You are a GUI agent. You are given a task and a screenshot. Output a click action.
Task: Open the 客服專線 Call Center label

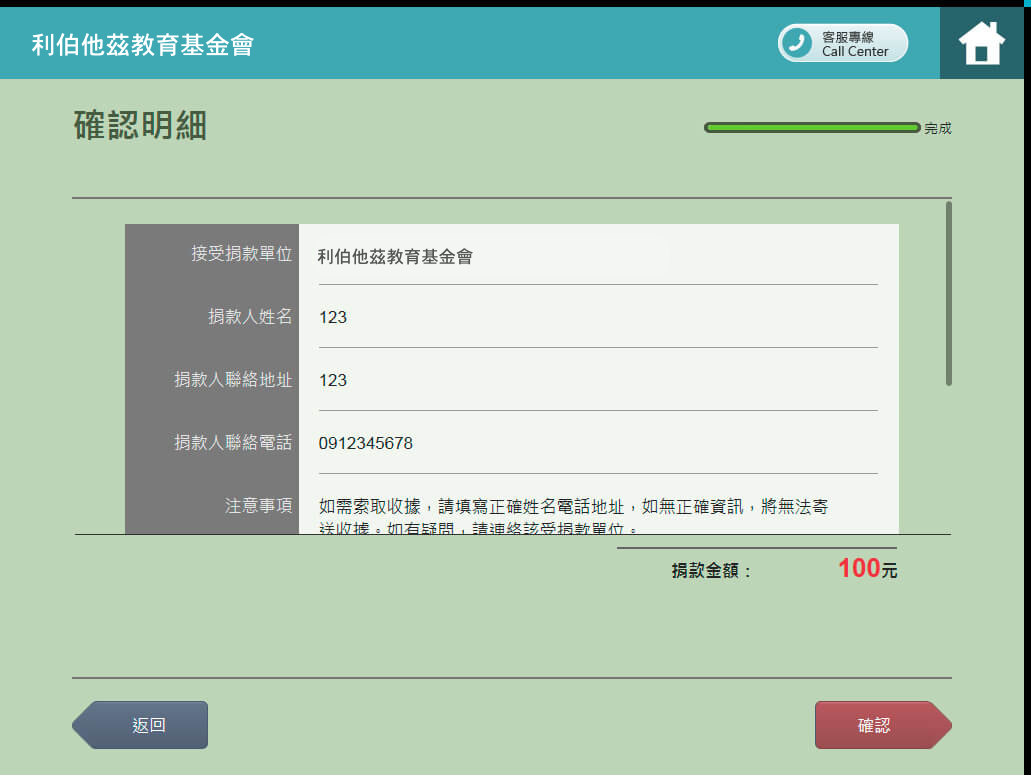pos(855,43)
